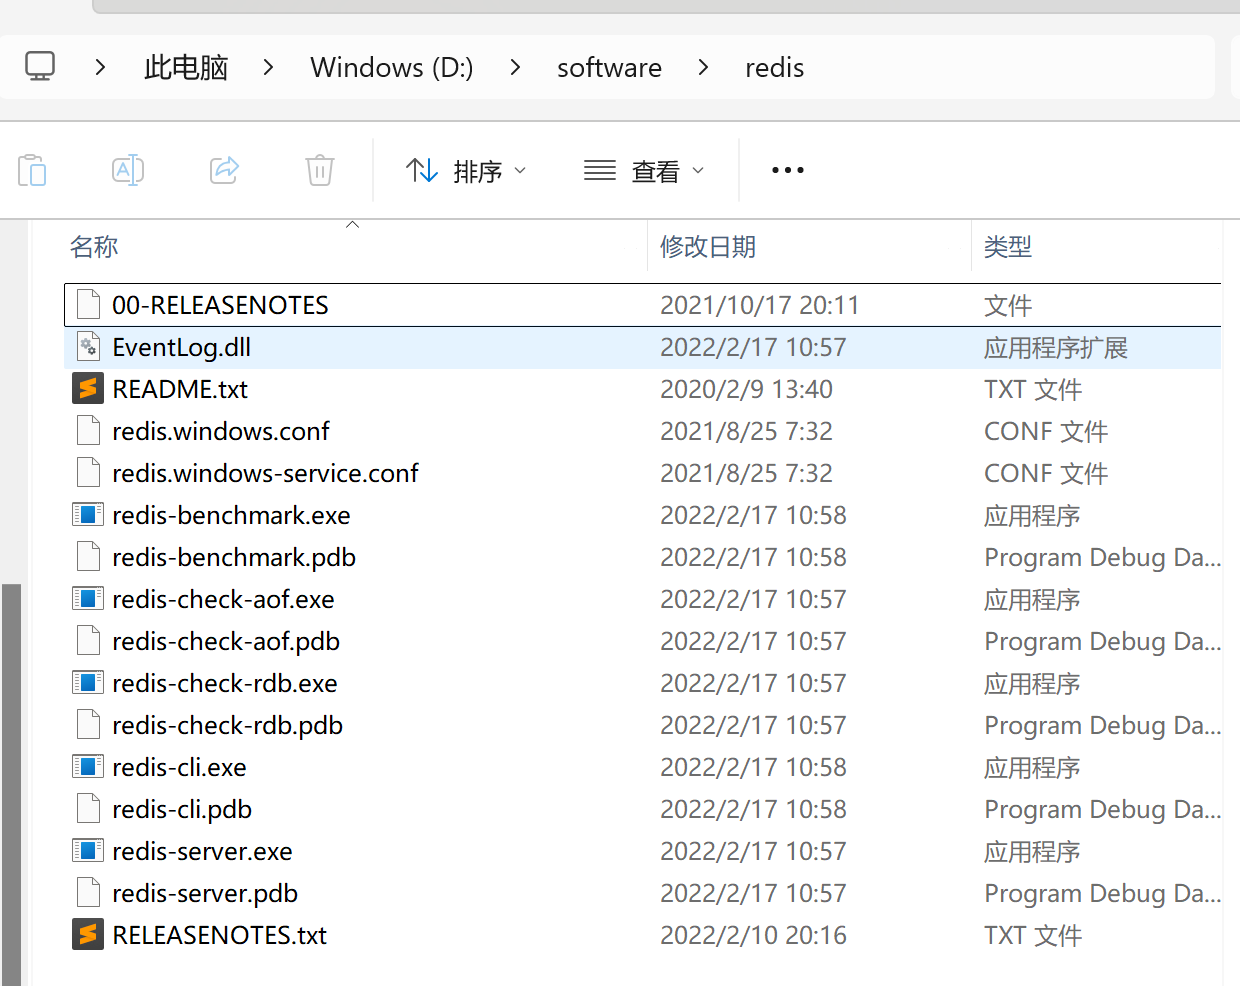Select the redis-benchmark.pdb file name
The image size is (1240, 986).
click(234, 557)
